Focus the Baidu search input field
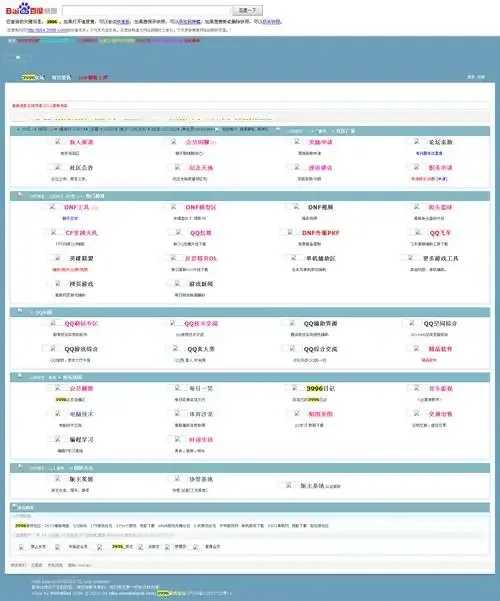This screenshot has width=500, height=601. coord(146,10)
